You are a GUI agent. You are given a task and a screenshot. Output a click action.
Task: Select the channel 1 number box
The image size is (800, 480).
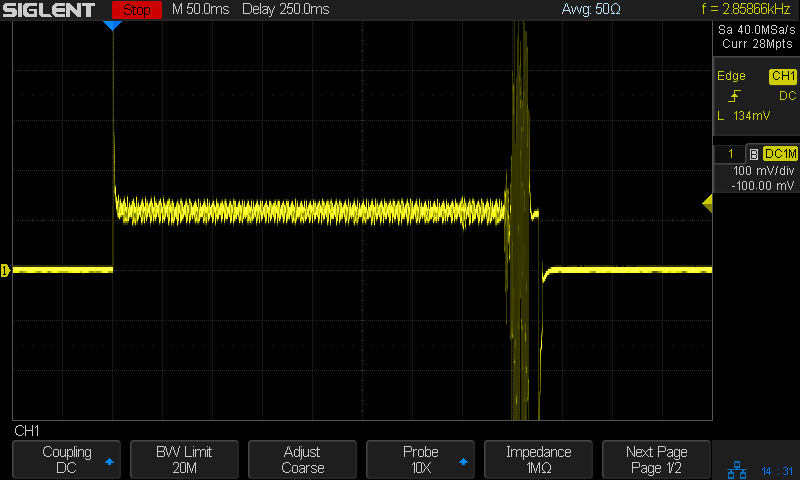[730, 154]
